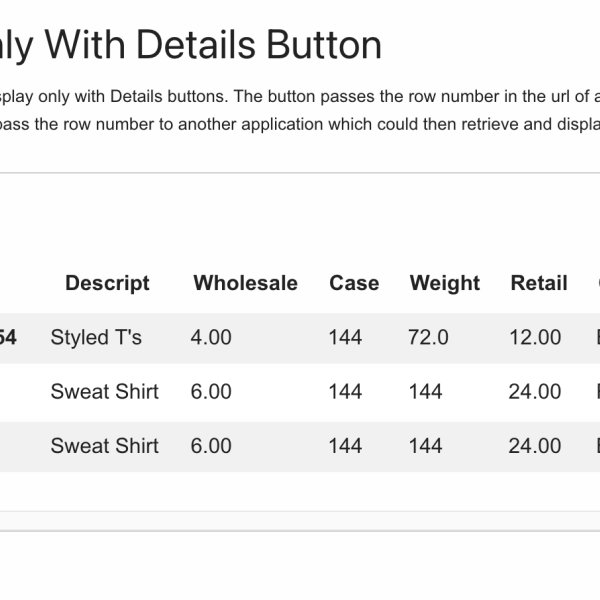The height and width of the screenshot is (600, 600).
Task: Click the Descript column header
Action: tap(107, 283)
